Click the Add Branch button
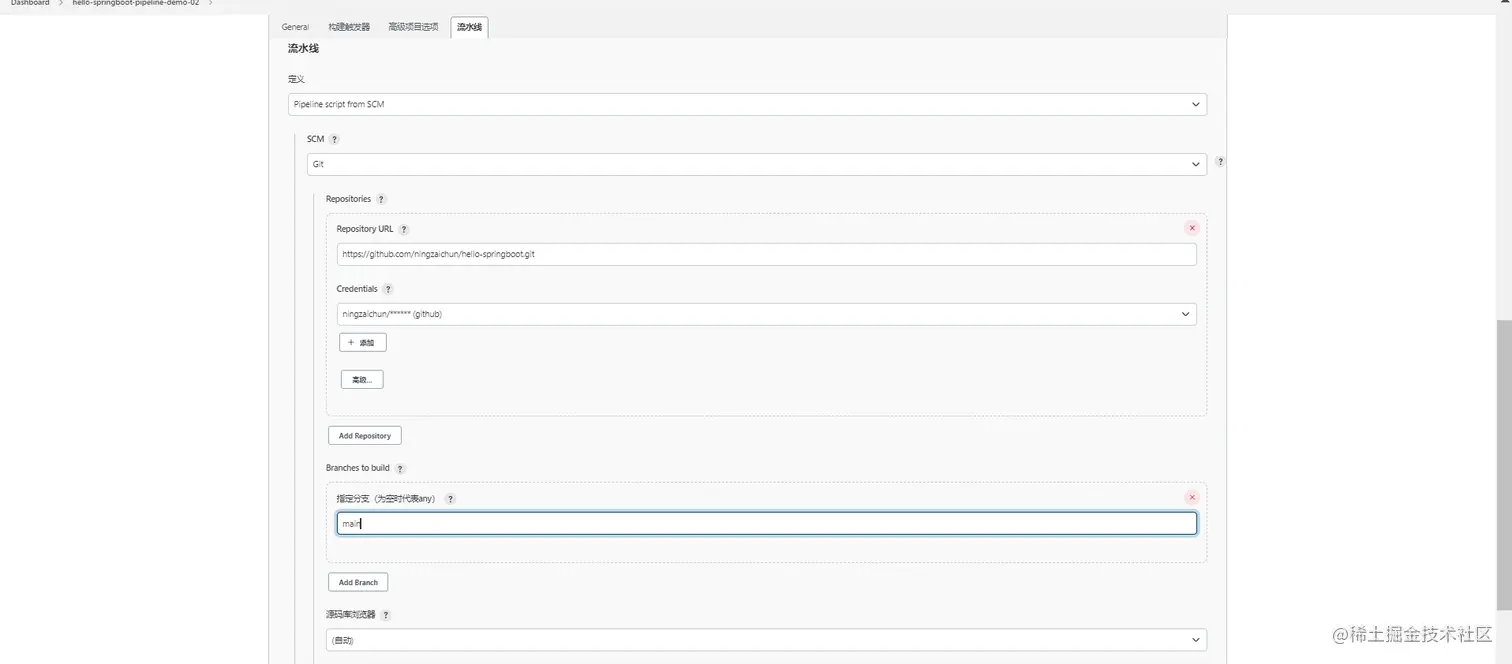 (358, 582)
